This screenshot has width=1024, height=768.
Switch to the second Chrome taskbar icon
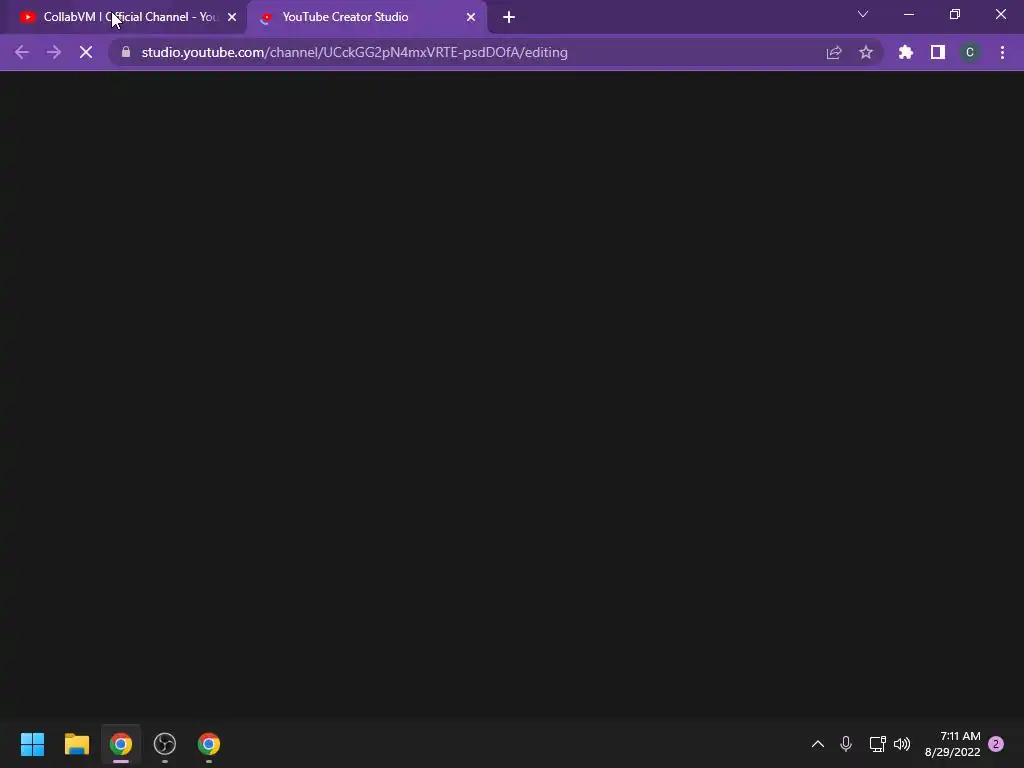coord(209,744)
